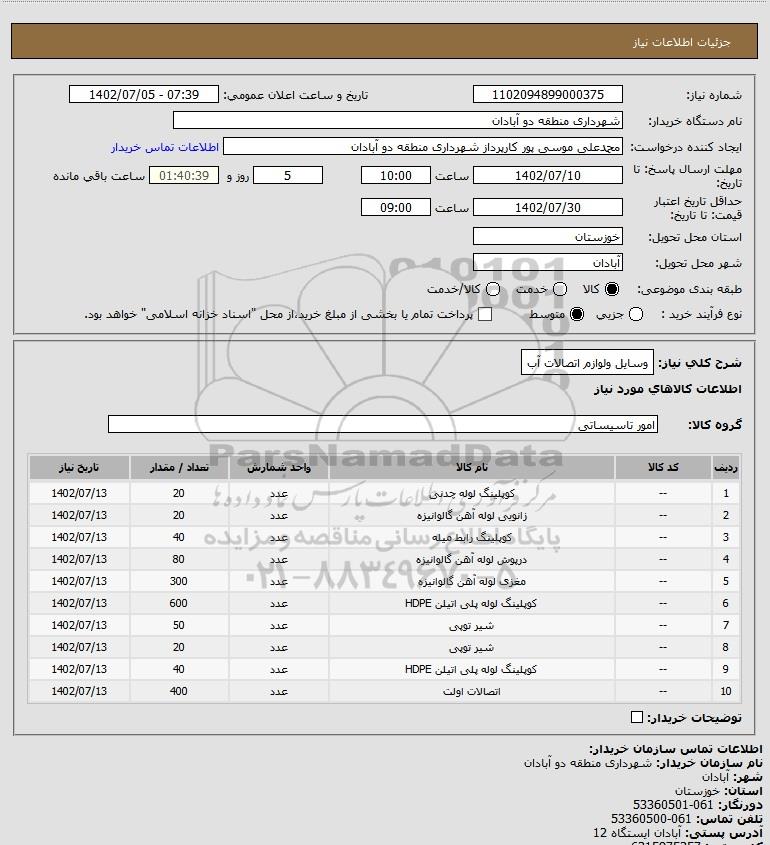Select item name مغزی لوله آهن گالوانیزه

click(471, 581)
